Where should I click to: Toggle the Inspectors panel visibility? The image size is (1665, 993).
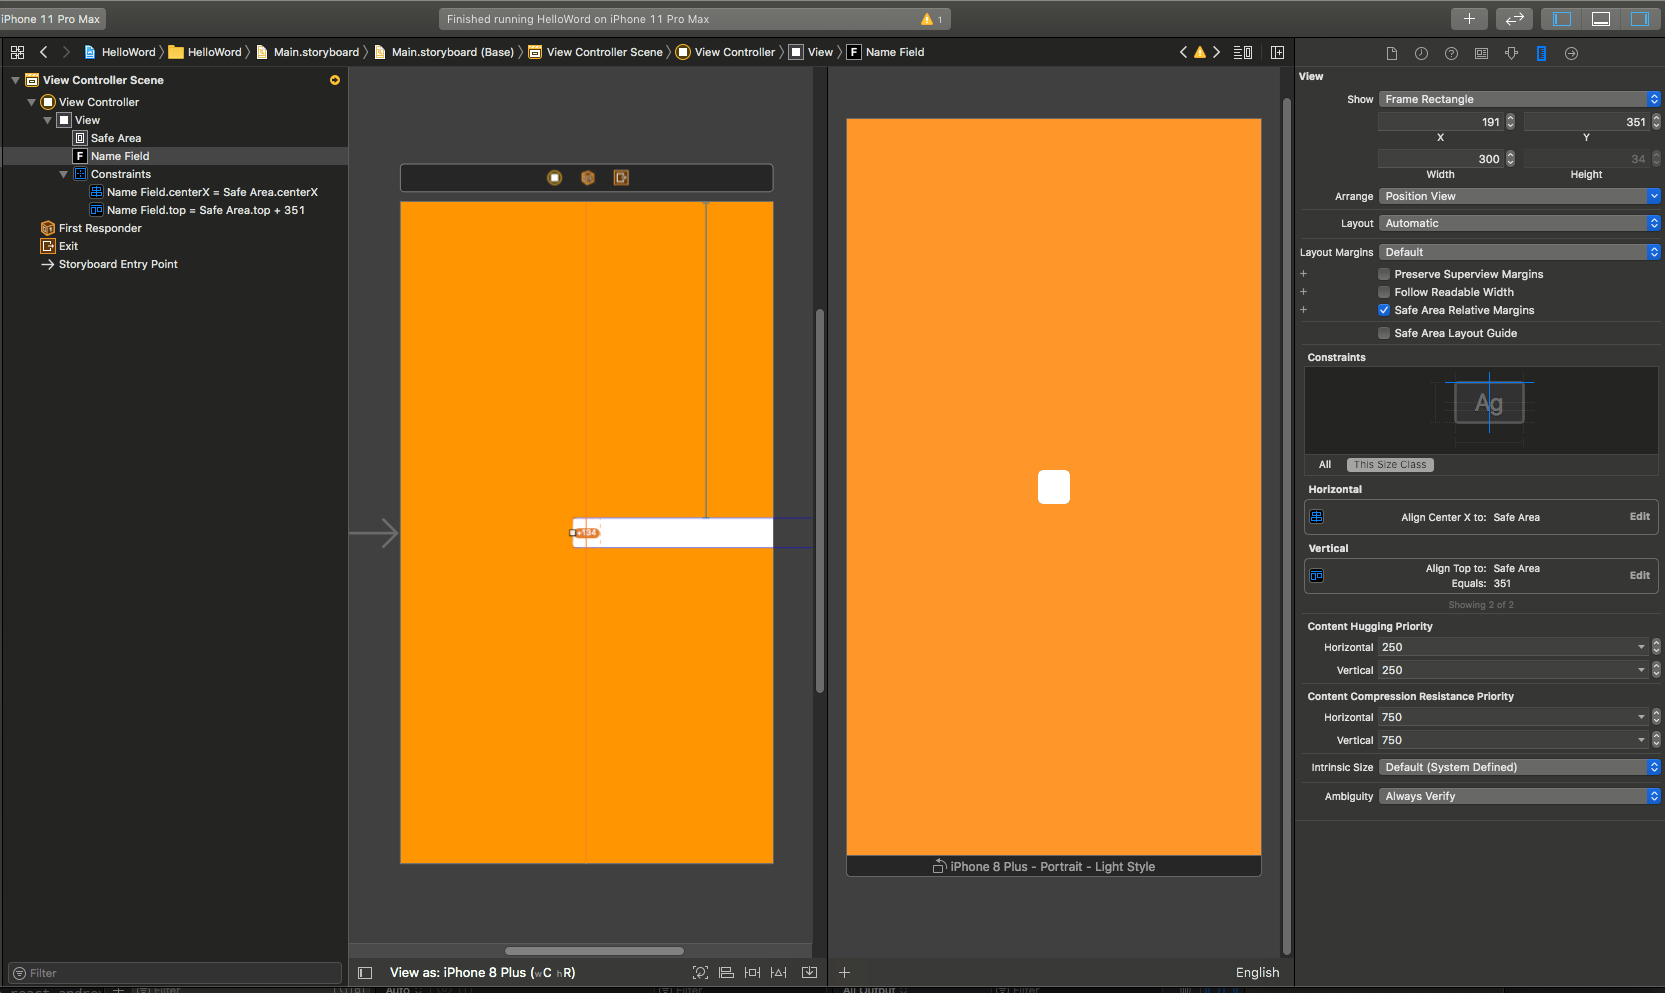pos(1640,18)
